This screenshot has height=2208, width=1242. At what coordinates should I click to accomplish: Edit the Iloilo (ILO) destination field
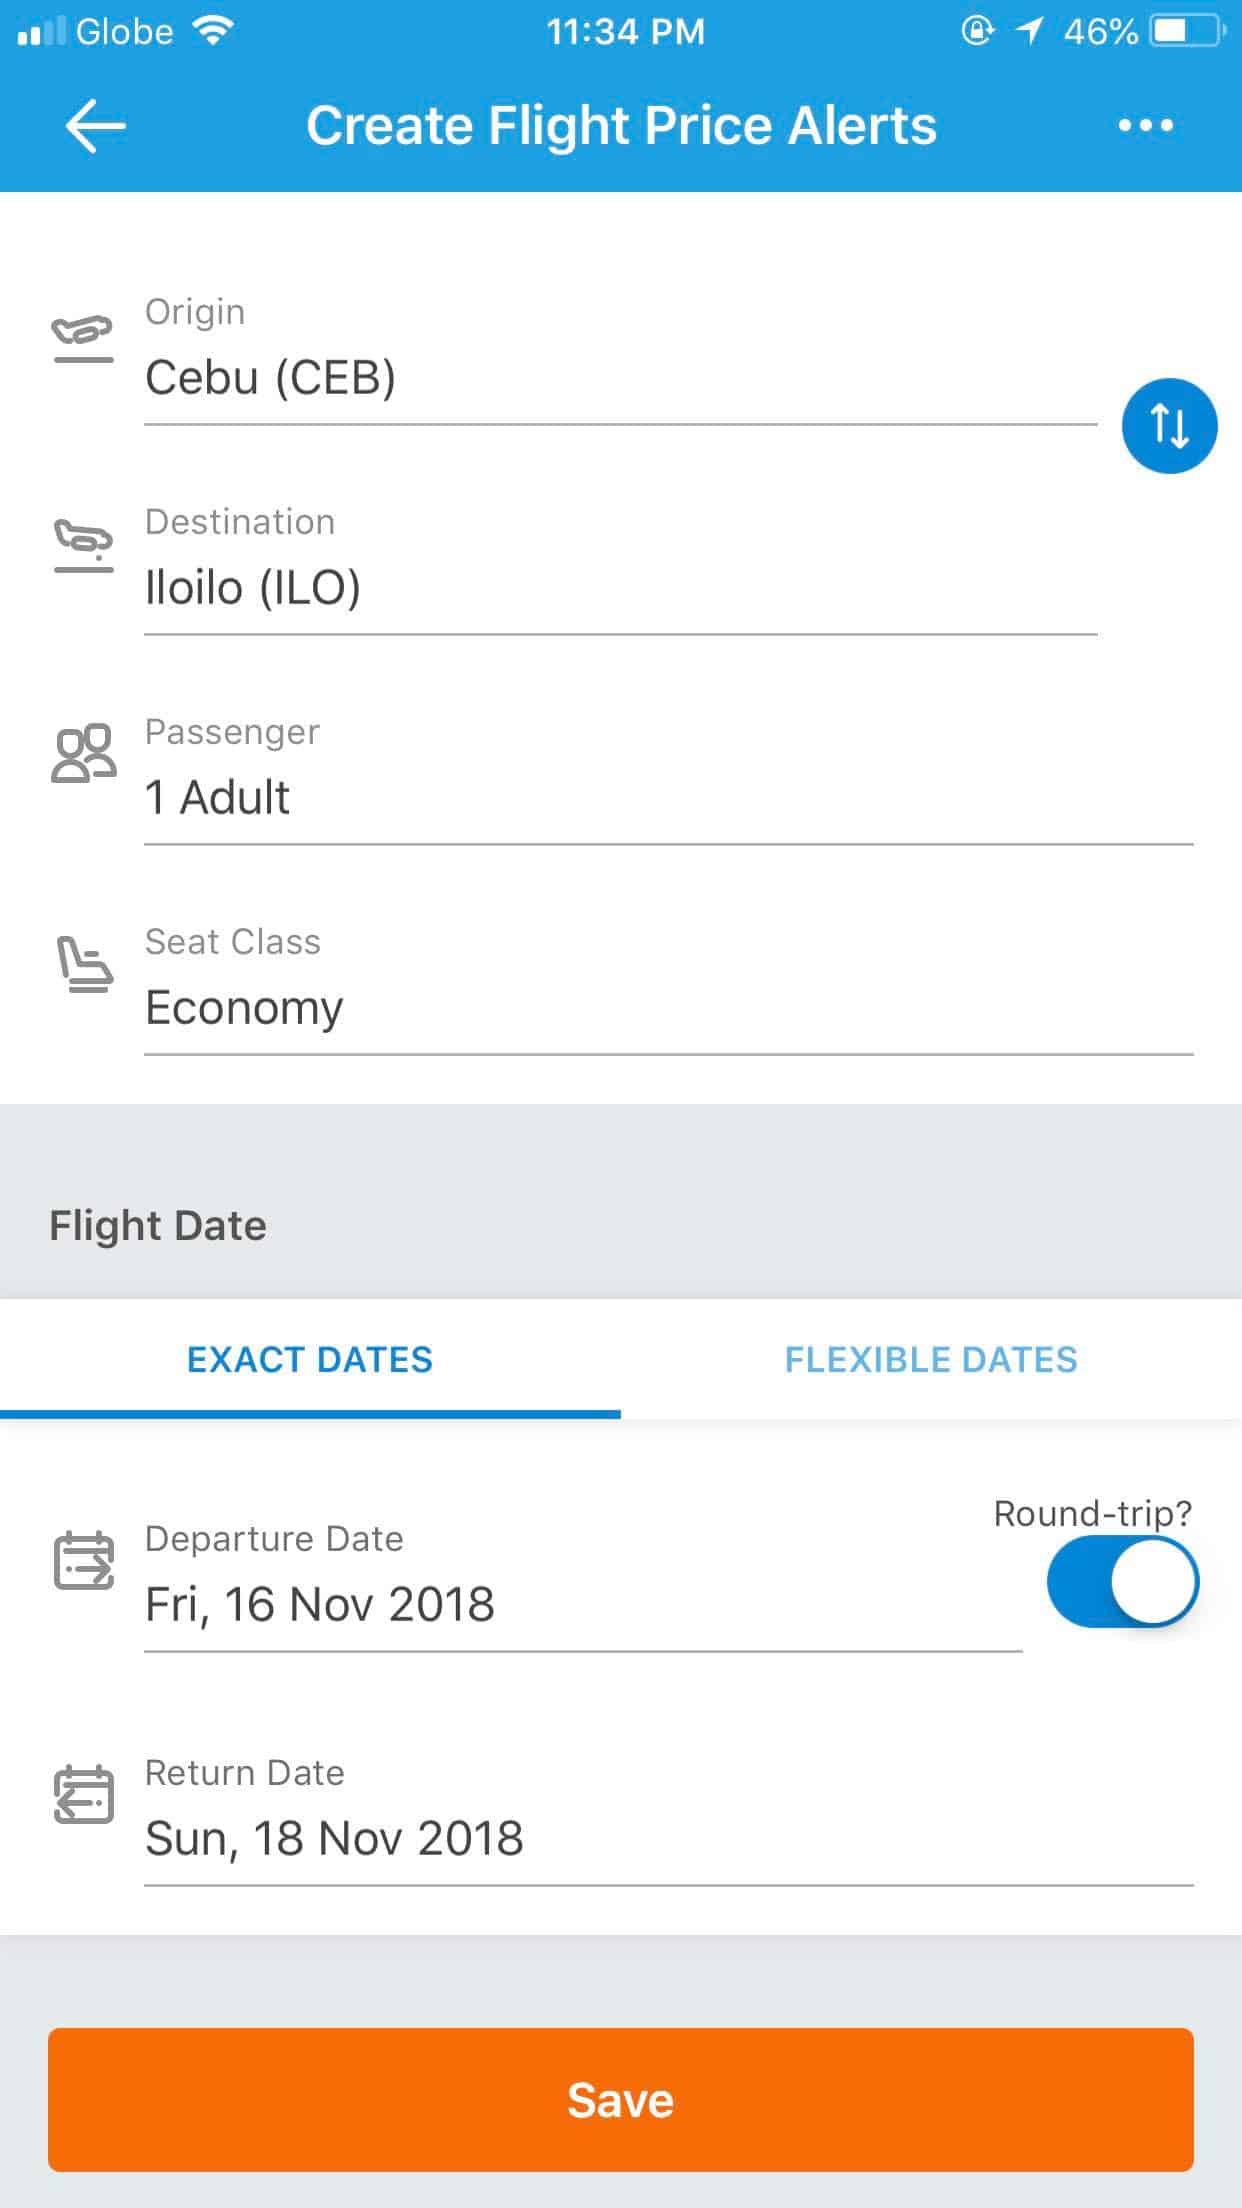point(620,588)
